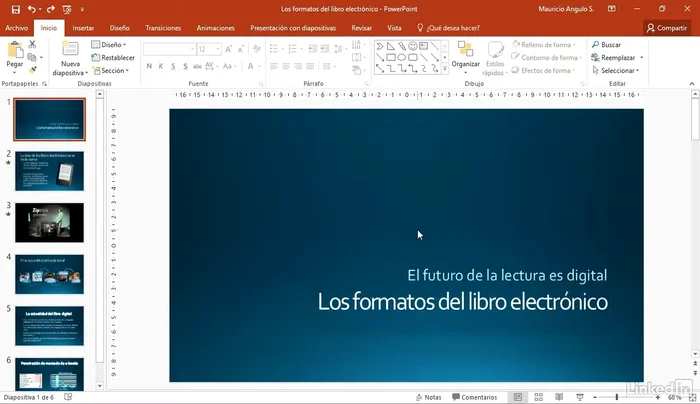This screenshot has height=404, width=700.
Task: Expand the Seleccionar dropdown
Action: click(x=616, y=71)
